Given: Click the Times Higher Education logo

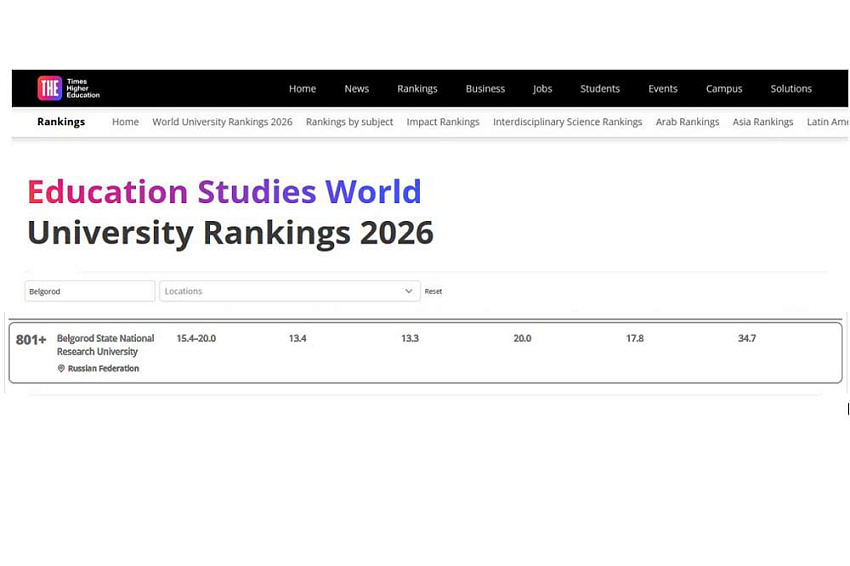Looking at the screenshot, I should [68, 88].
